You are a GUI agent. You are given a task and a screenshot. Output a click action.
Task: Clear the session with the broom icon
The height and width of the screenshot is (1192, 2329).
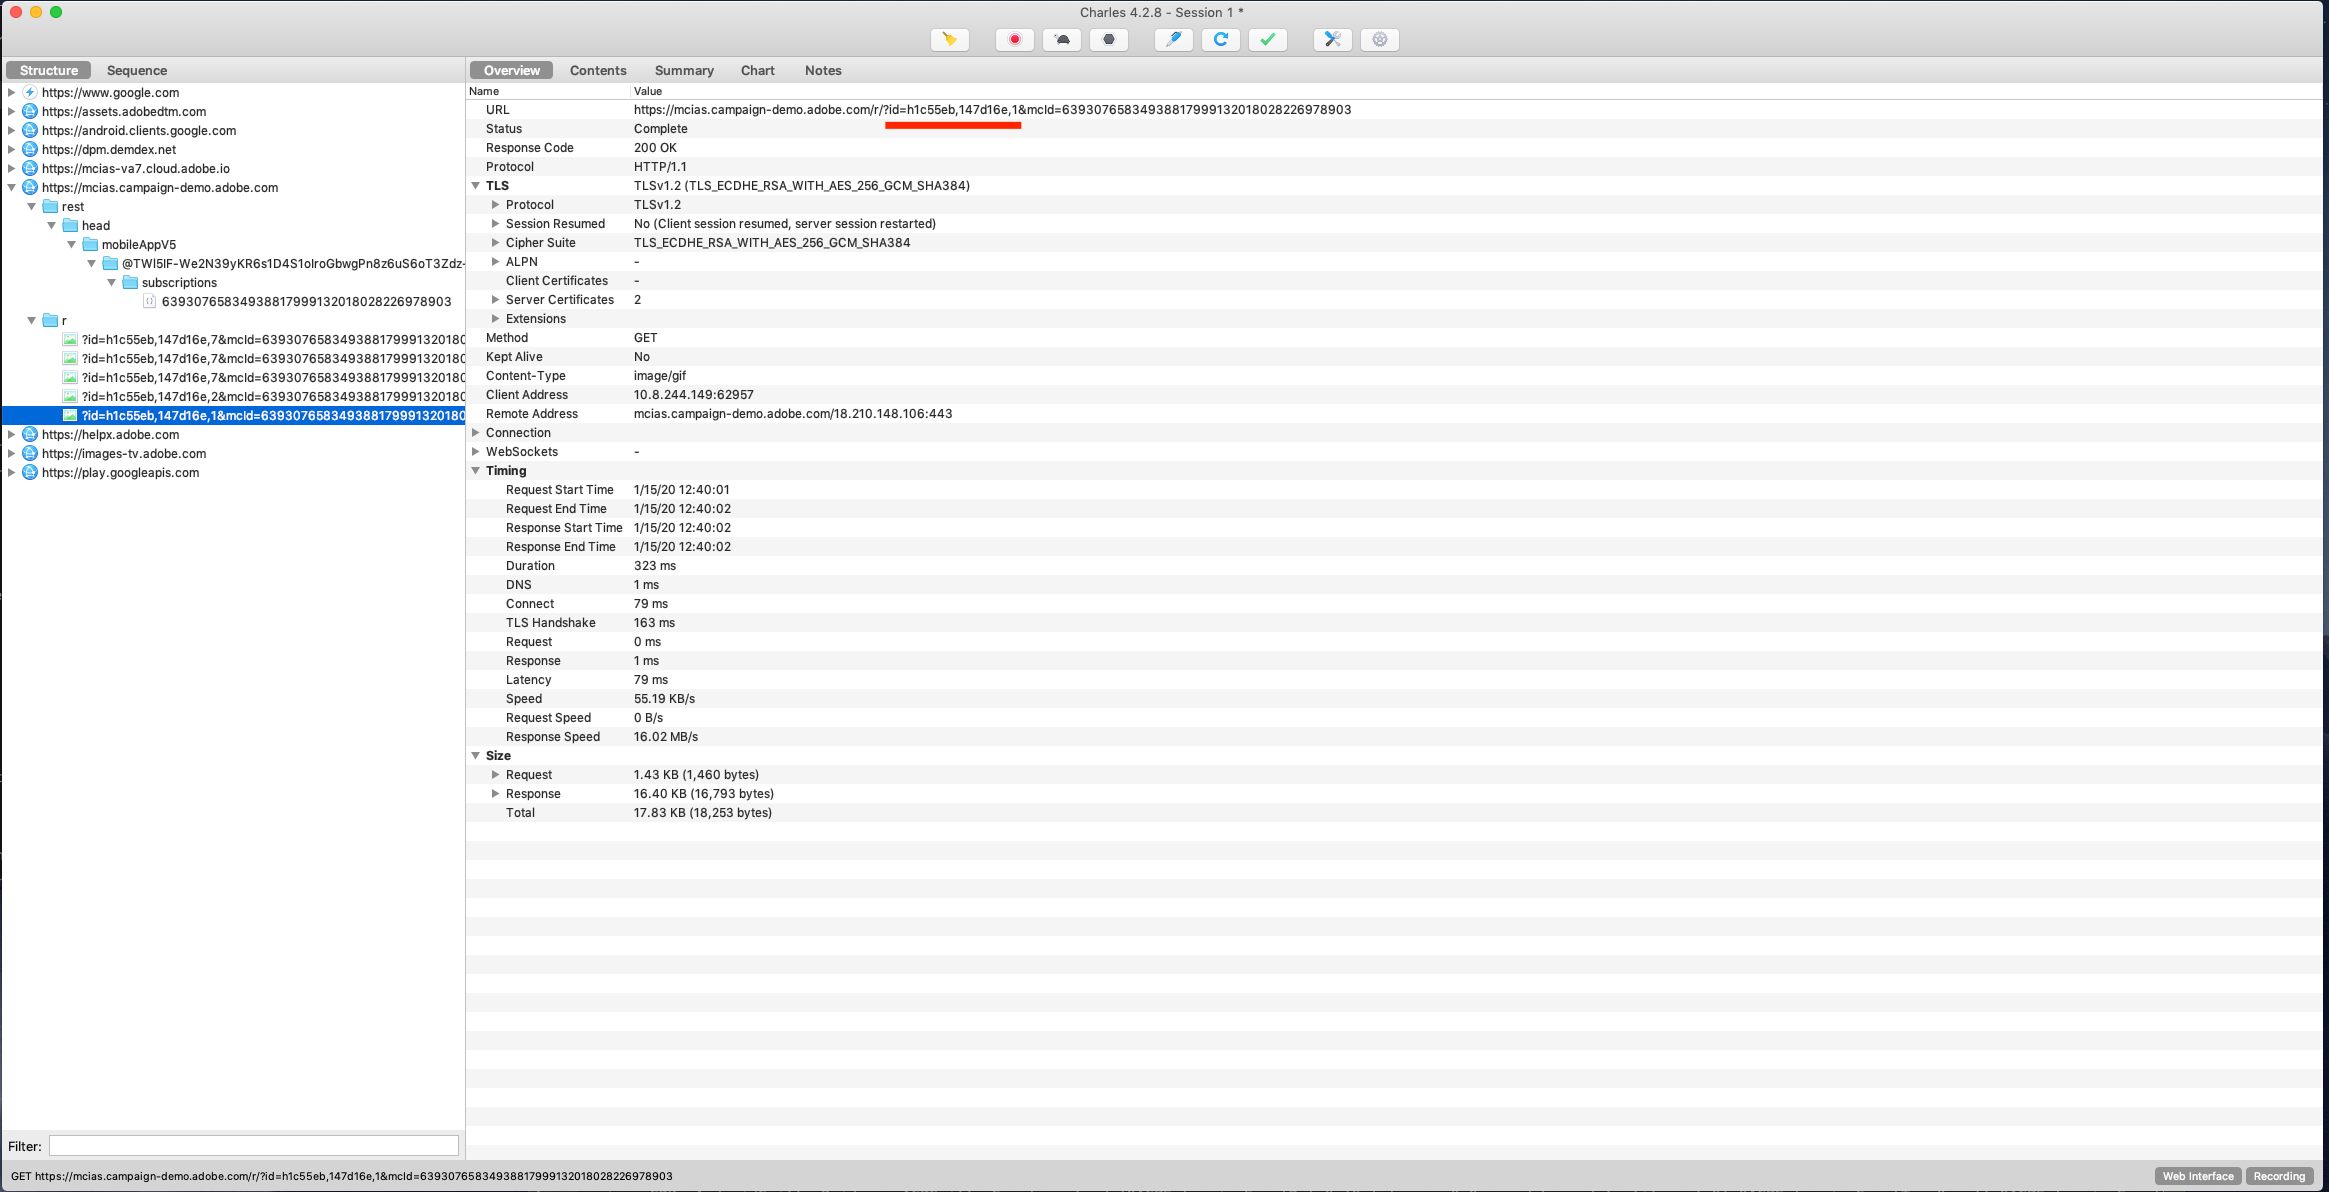click(x=949, y=40)
